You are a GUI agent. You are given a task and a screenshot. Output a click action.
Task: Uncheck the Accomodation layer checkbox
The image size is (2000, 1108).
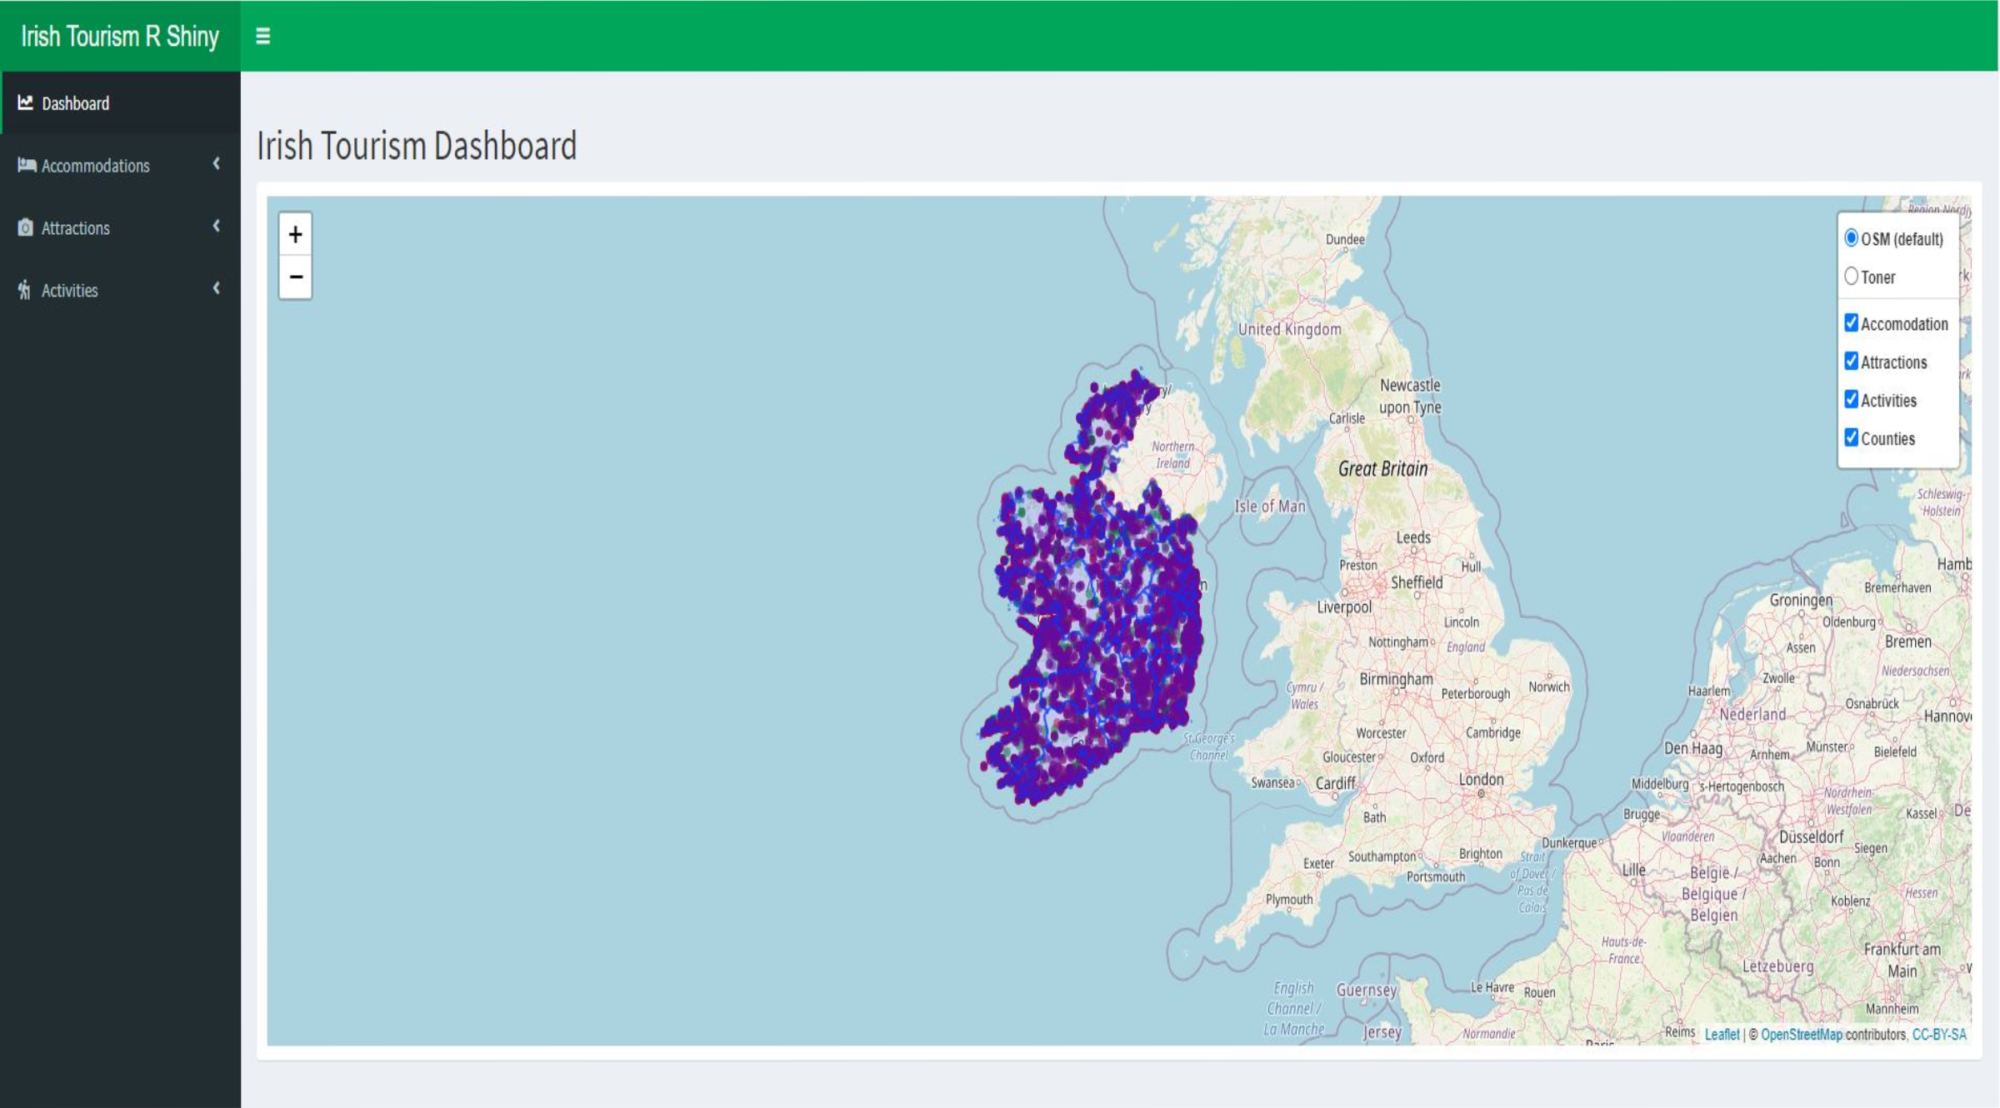point(1851,323)
